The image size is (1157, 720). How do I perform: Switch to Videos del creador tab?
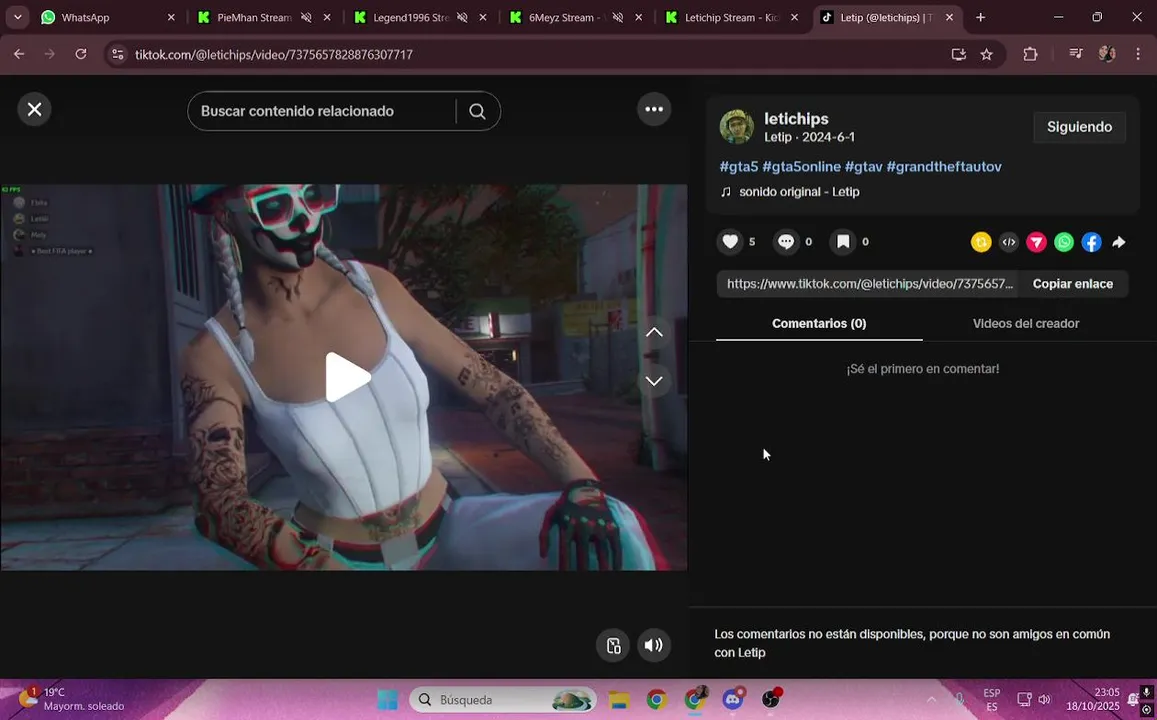point(1026,324)
